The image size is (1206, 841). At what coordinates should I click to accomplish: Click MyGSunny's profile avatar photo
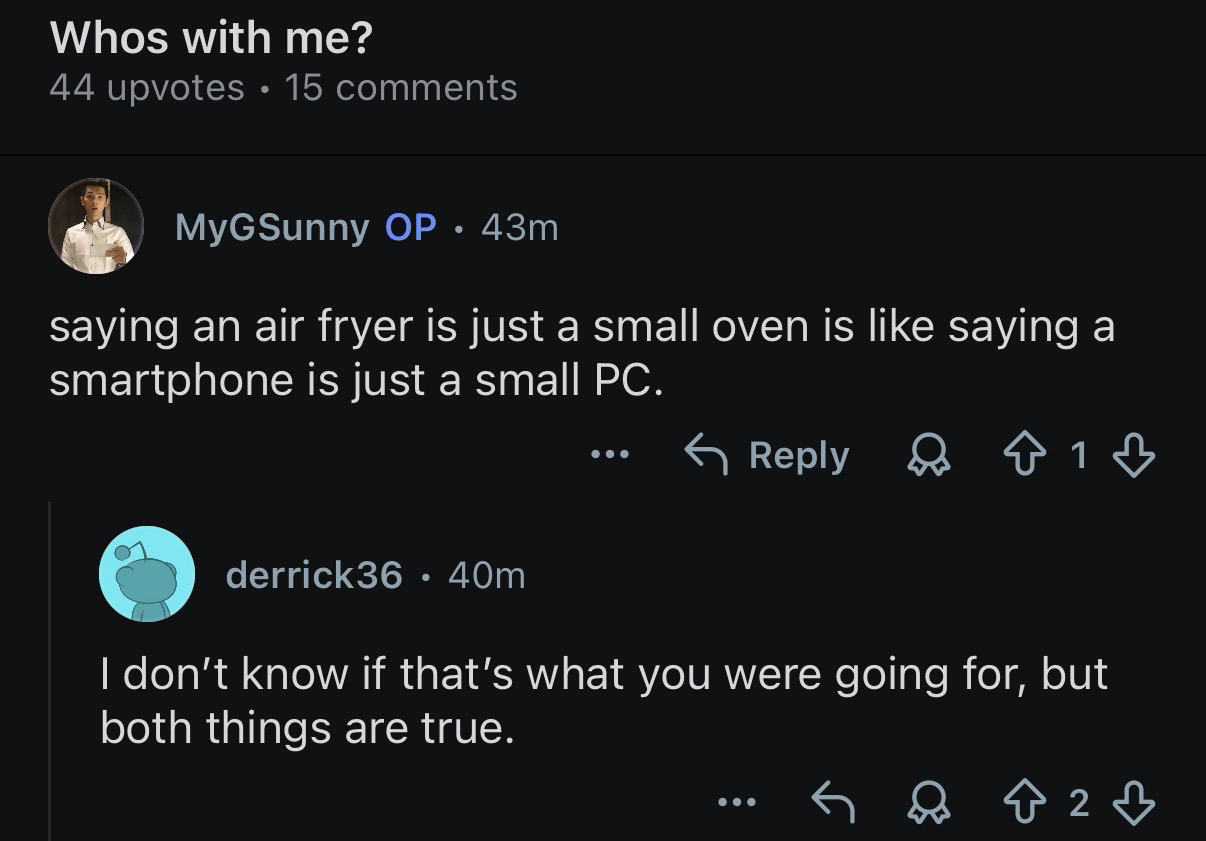tap(96, 227)
